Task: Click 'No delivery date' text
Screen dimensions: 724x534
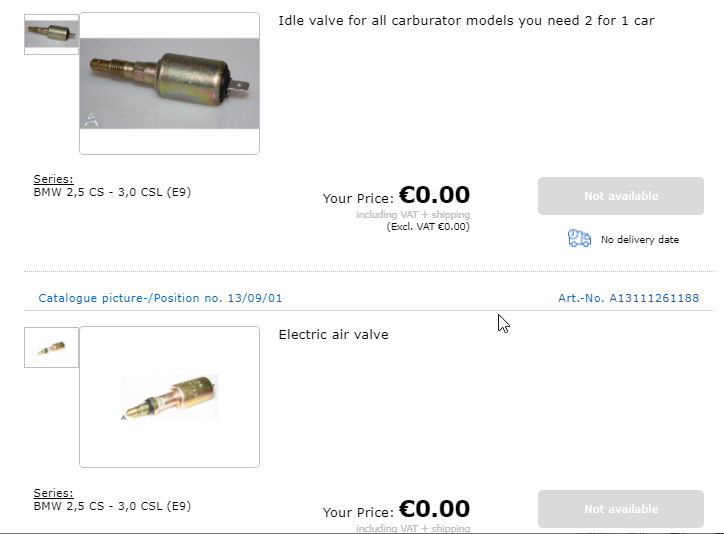Action: [639, 240]
